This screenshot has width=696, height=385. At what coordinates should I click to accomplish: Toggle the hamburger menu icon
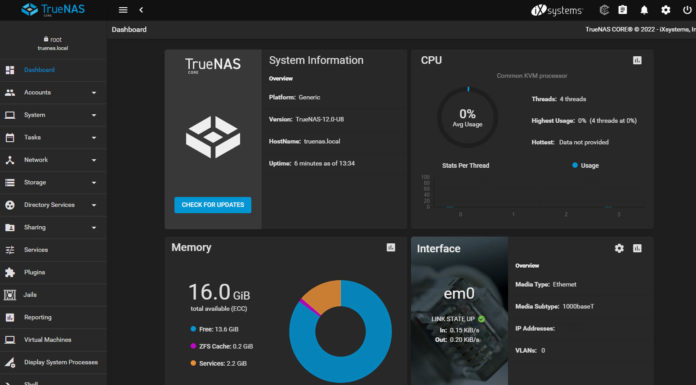pyautogui.click(x=123, y=10)
